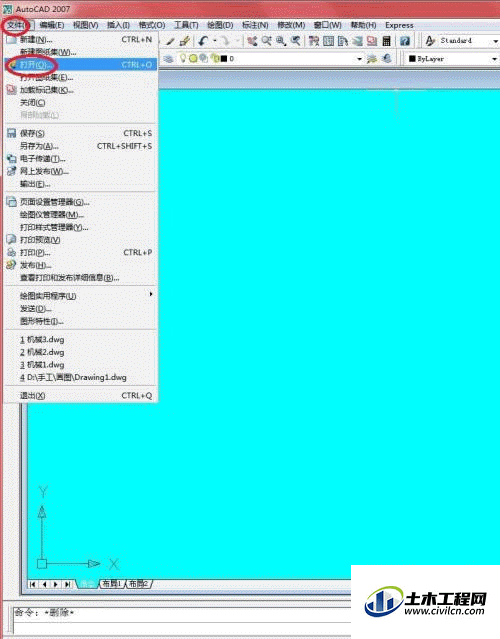Open the 标注(N) menu
Screen dimensions: 500x639
pos(255,25)
